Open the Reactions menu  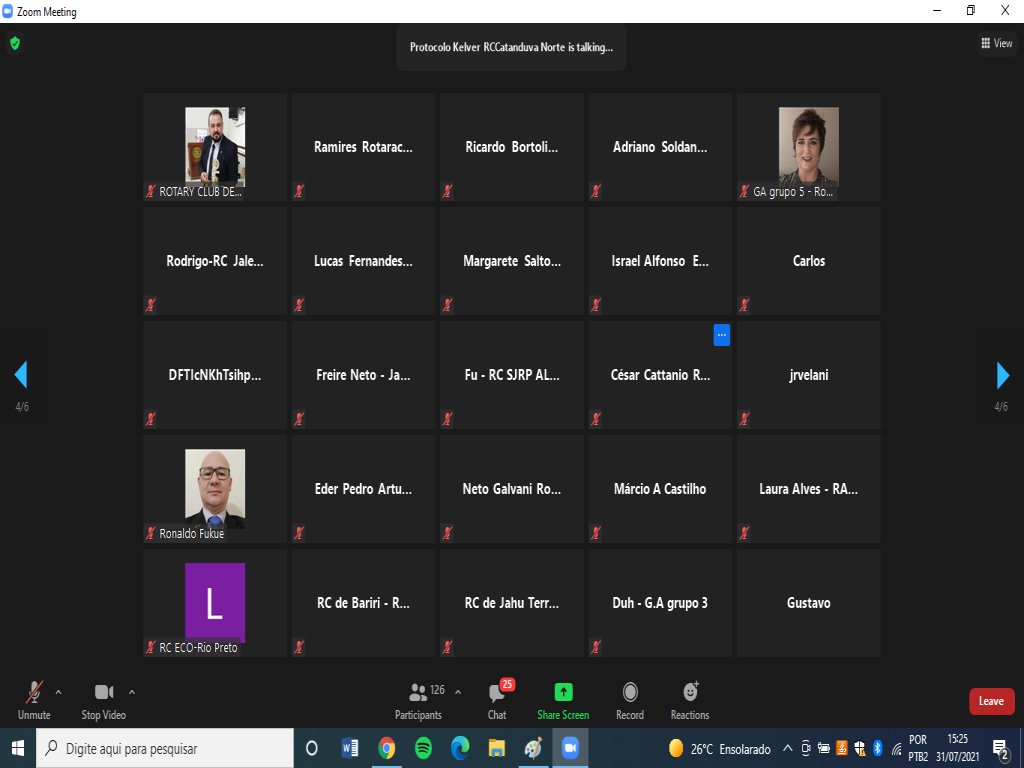click(690, 698)
